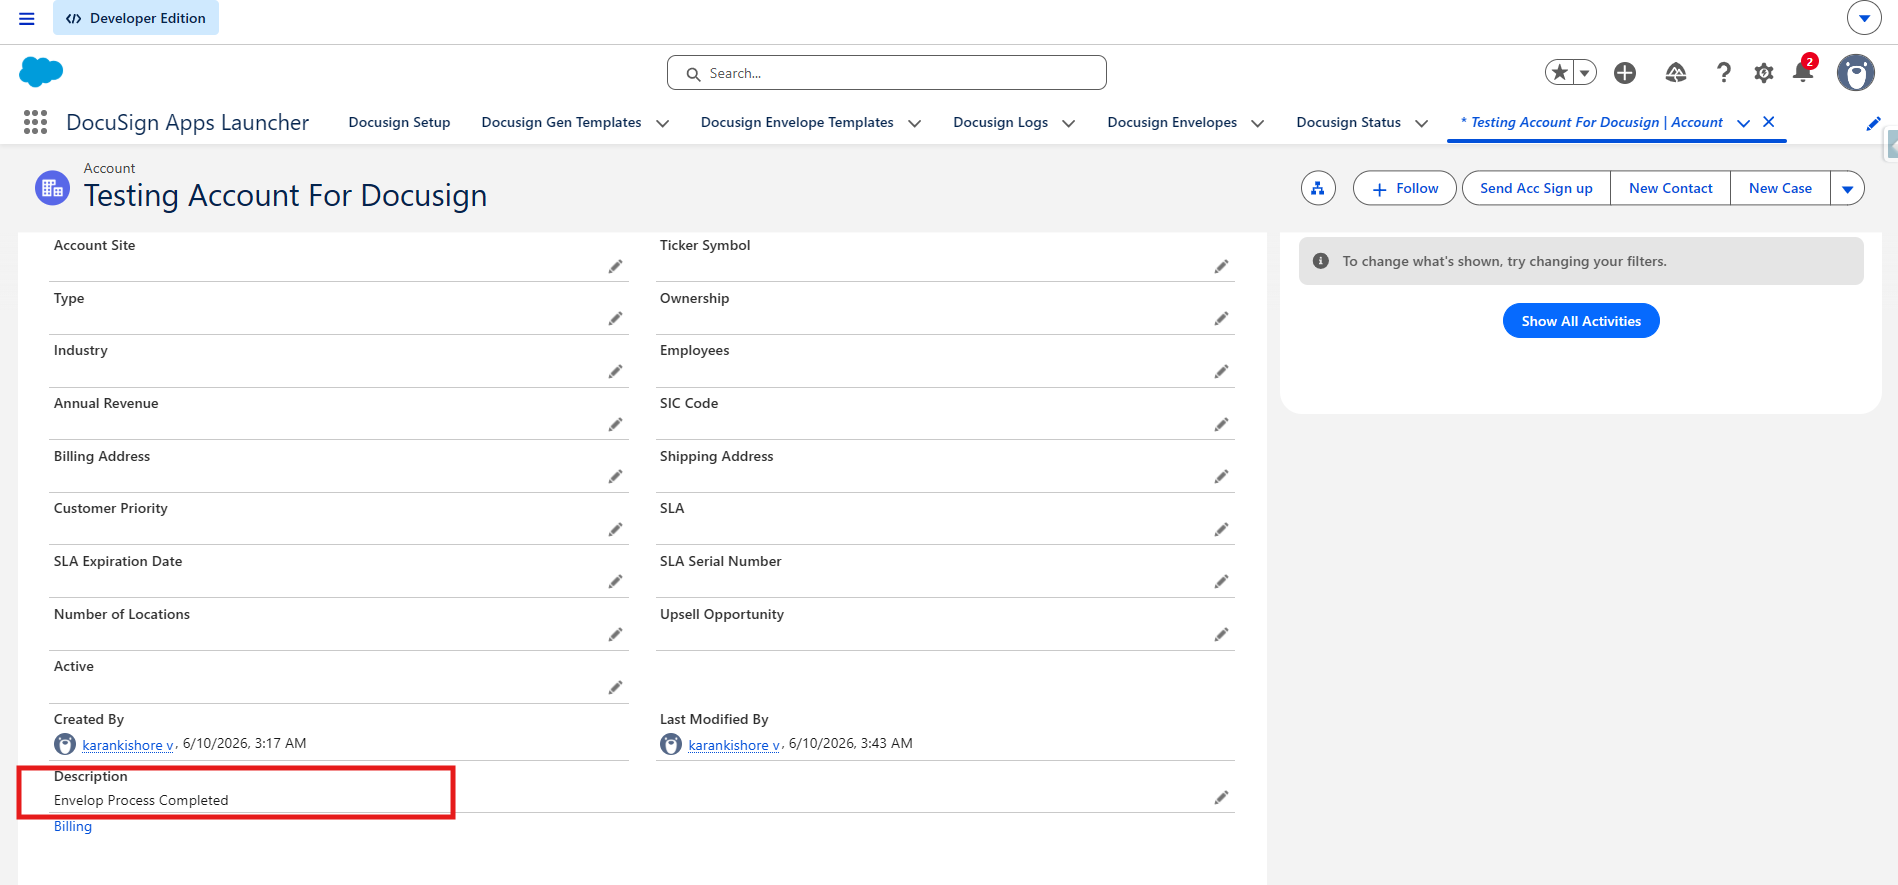Viewport: 1898px width, 885px height.
Task: Open the Setup gear icon
Action: 1764,73
